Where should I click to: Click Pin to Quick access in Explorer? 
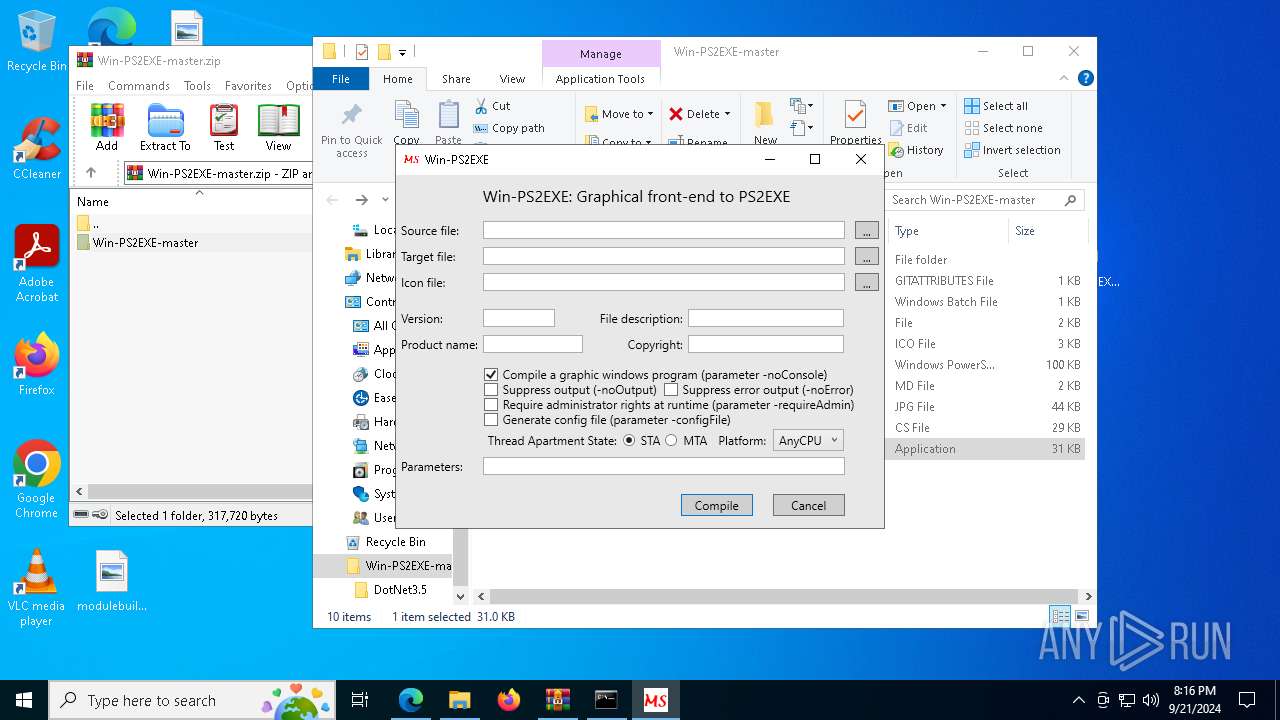click(351, 131)
